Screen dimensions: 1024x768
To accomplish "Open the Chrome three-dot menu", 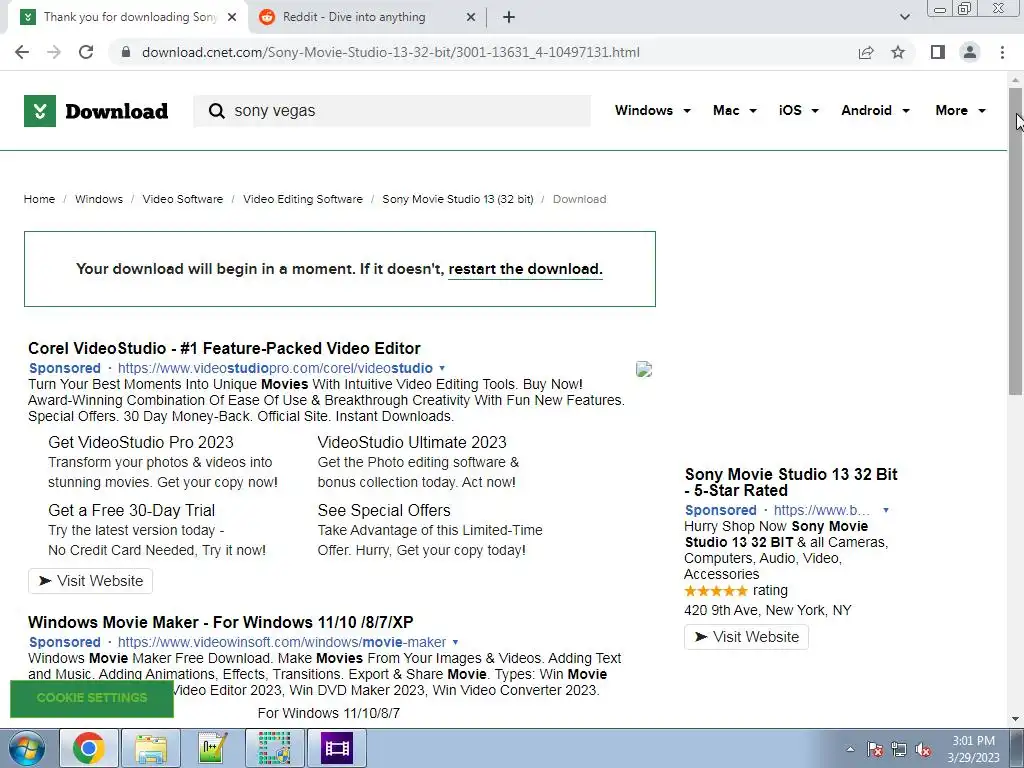I will point(1002,52).
